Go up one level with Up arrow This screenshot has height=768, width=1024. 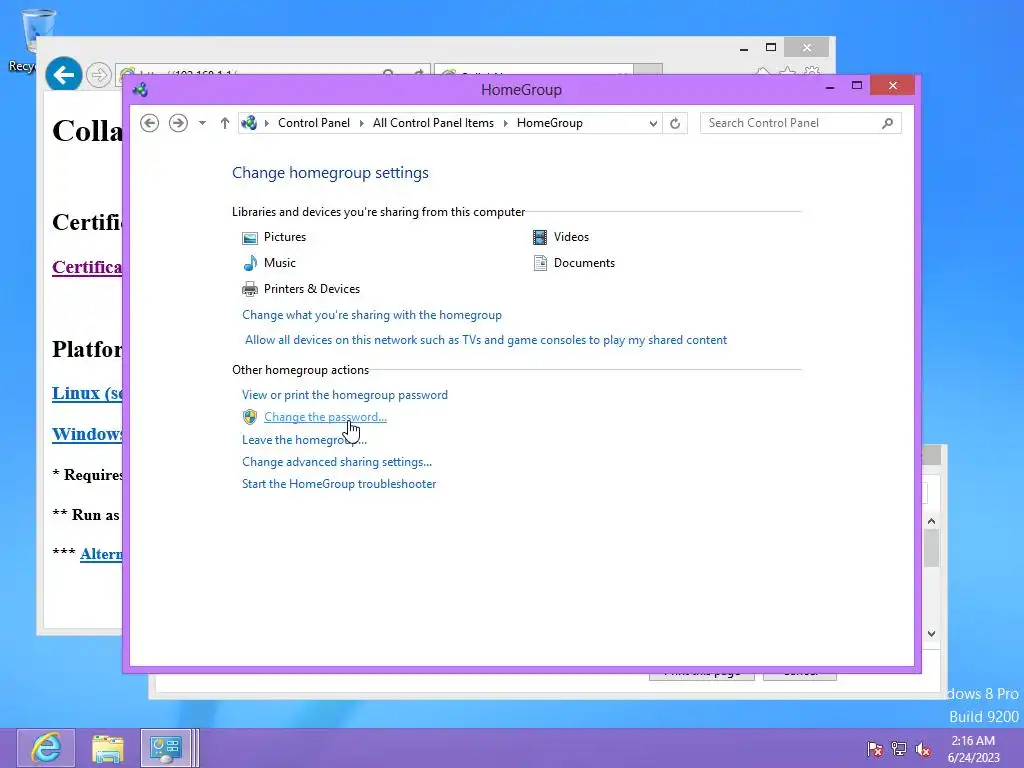[225, 123]
